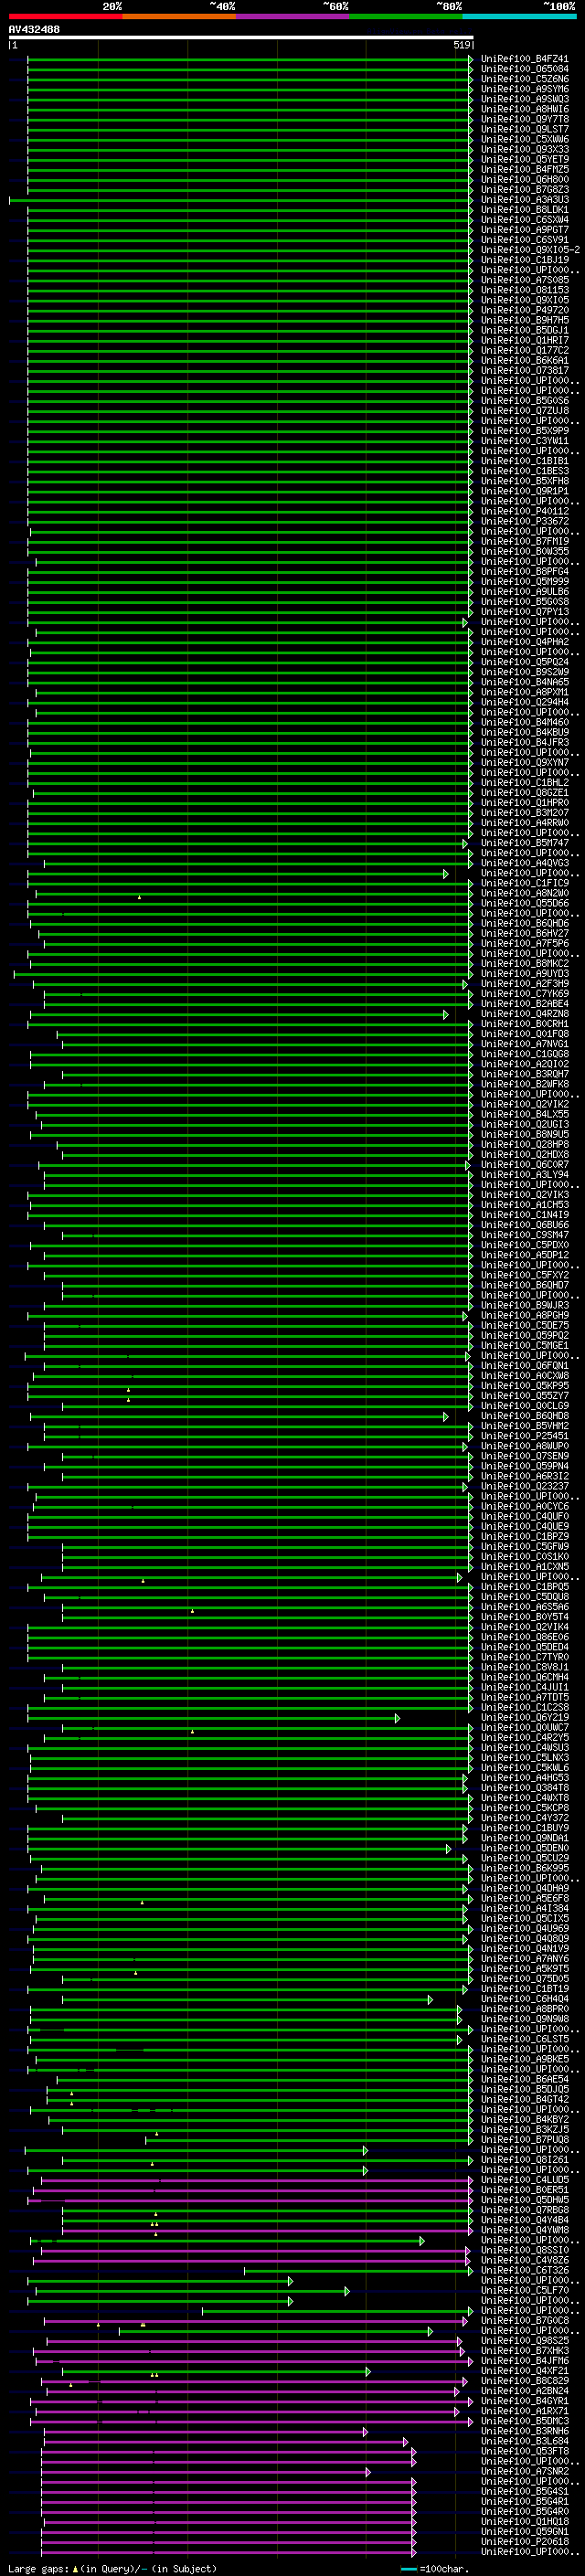Click the UniRef100_Q5DEN0 alignment arrowhead
The image size is (585, 2576).
pos(448,1849)
